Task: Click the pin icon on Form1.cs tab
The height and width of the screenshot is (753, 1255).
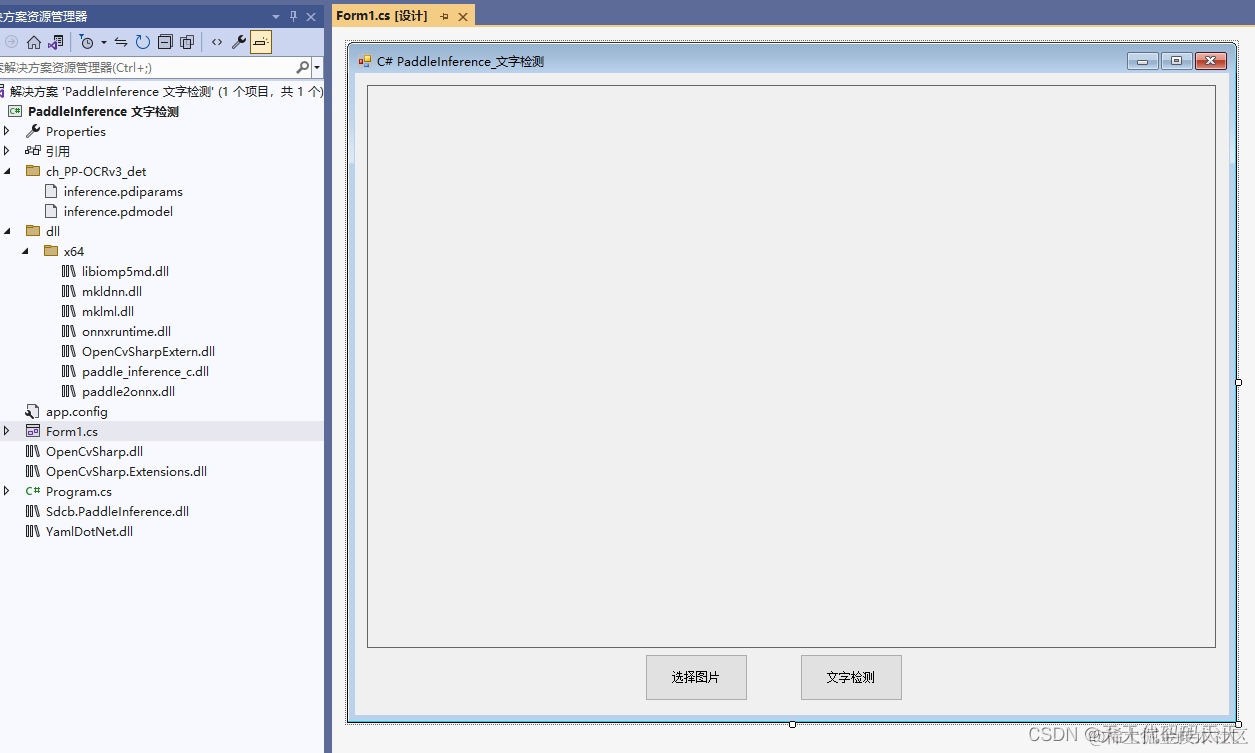Action: tap(445, 16)
